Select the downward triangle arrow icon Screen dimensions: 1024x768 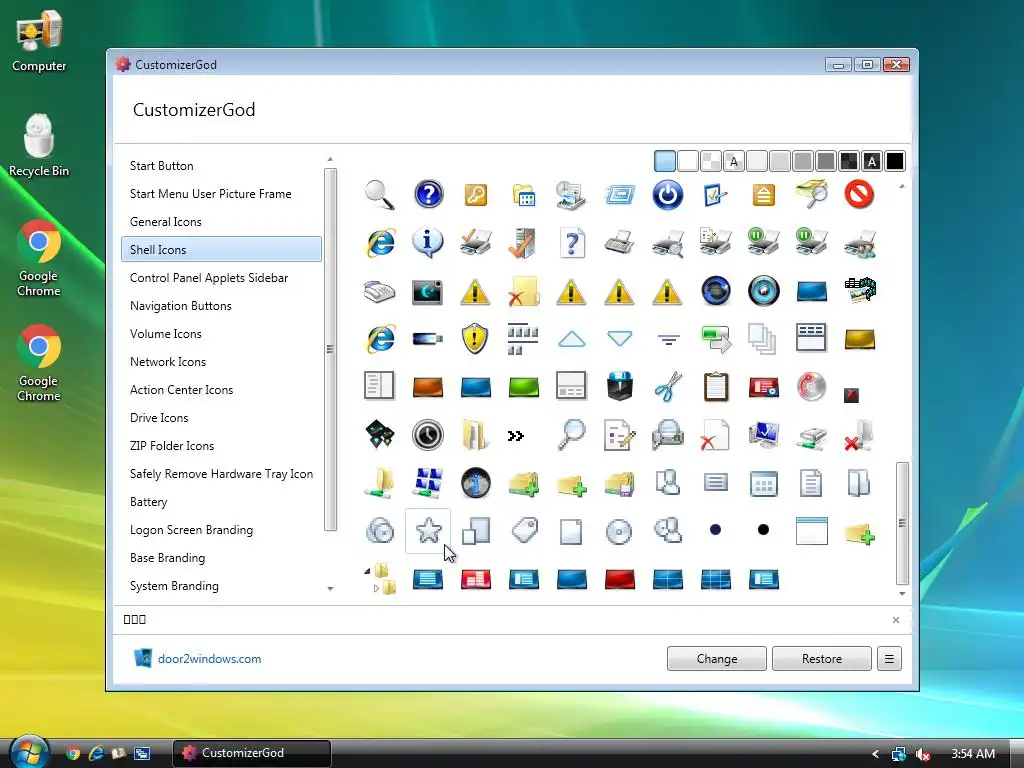619,339
